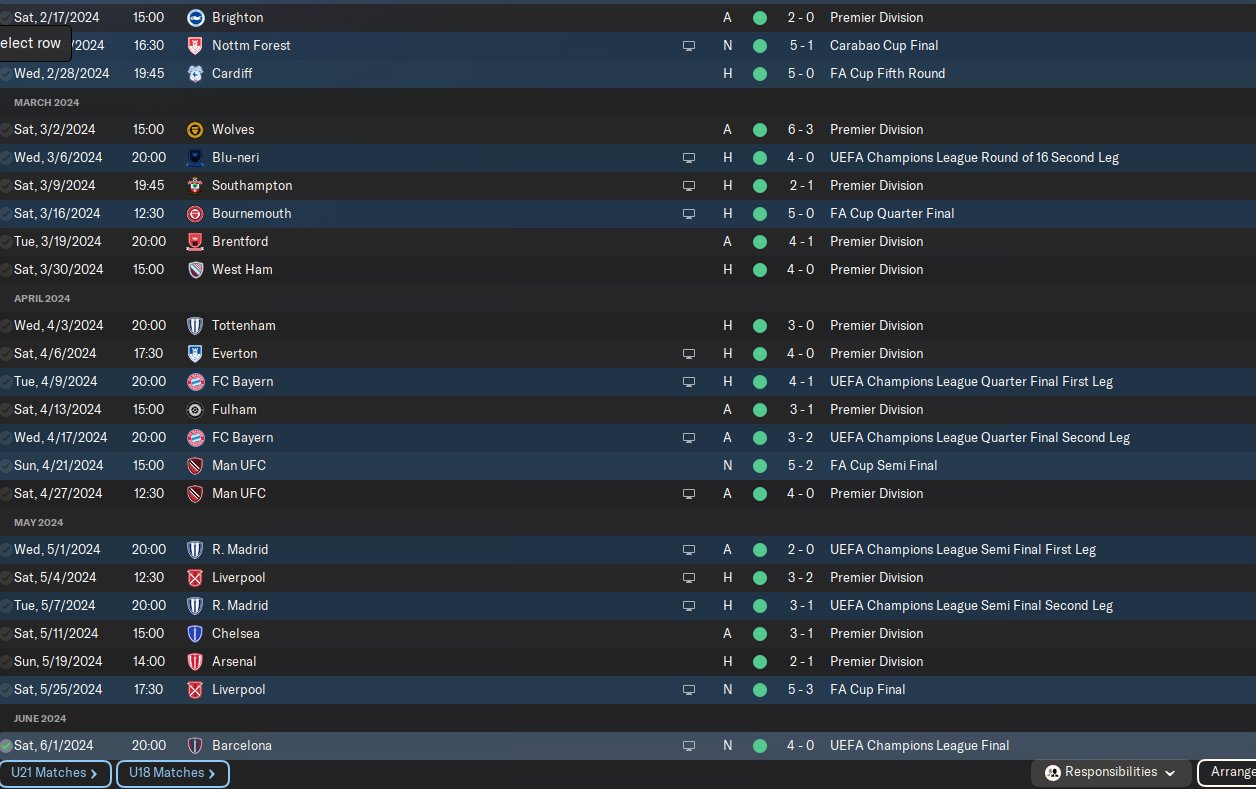Select the checkbox on Sat, 3/2/2024 row

click(6, 130)
